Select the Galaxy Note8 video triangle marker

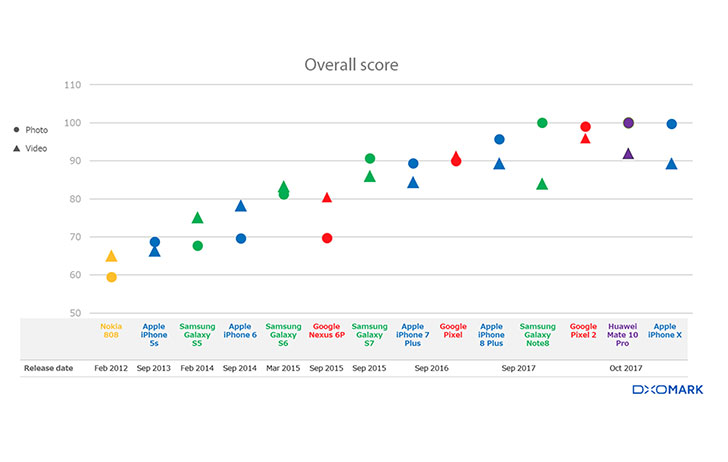point(542,184)
